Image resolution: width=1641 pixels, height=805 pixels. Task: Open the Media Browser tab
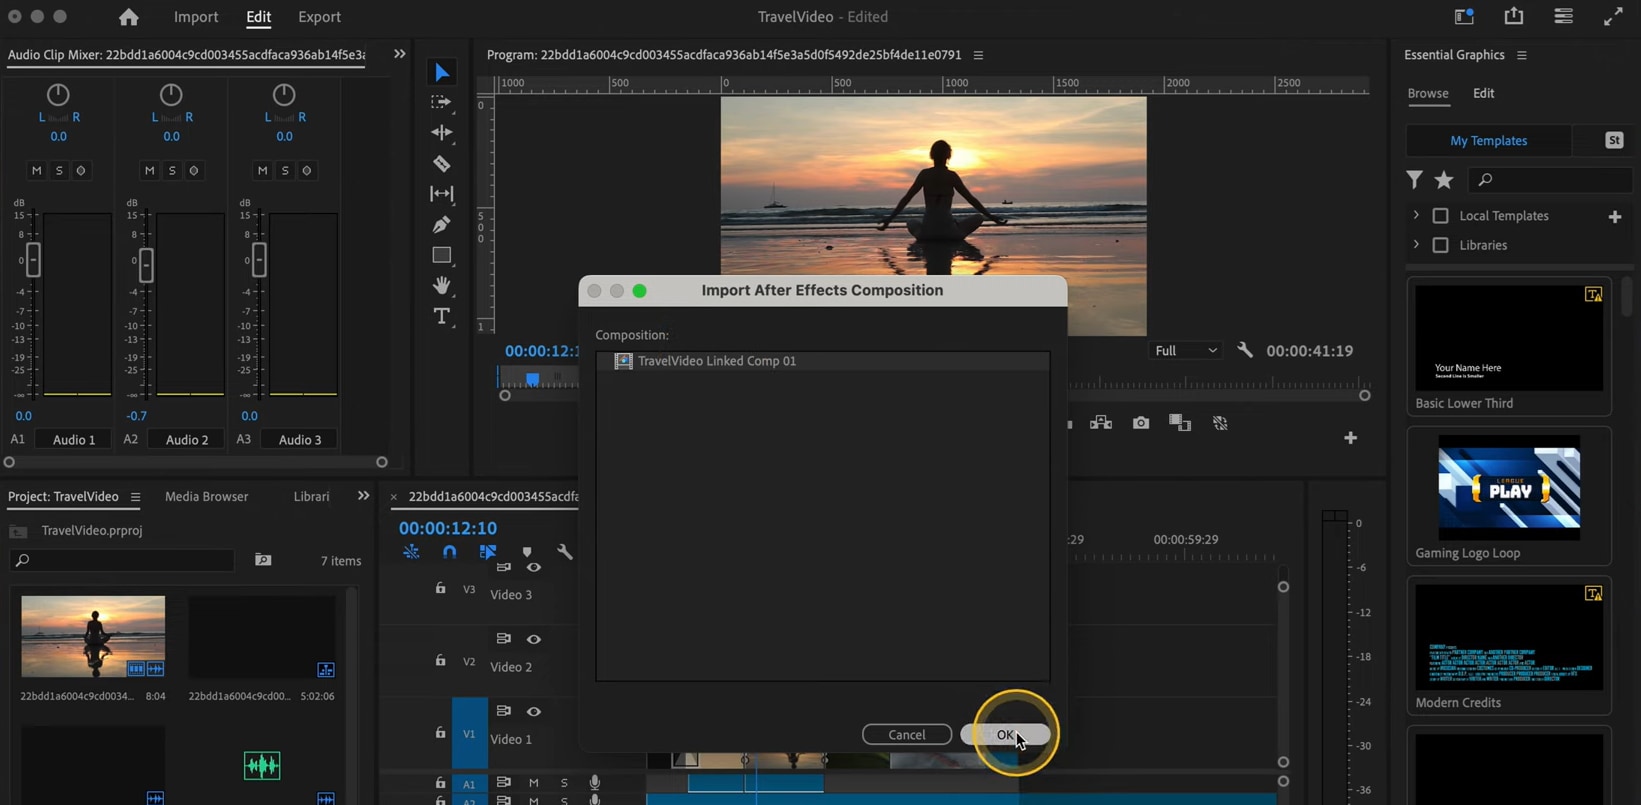[x=206, y=497]
